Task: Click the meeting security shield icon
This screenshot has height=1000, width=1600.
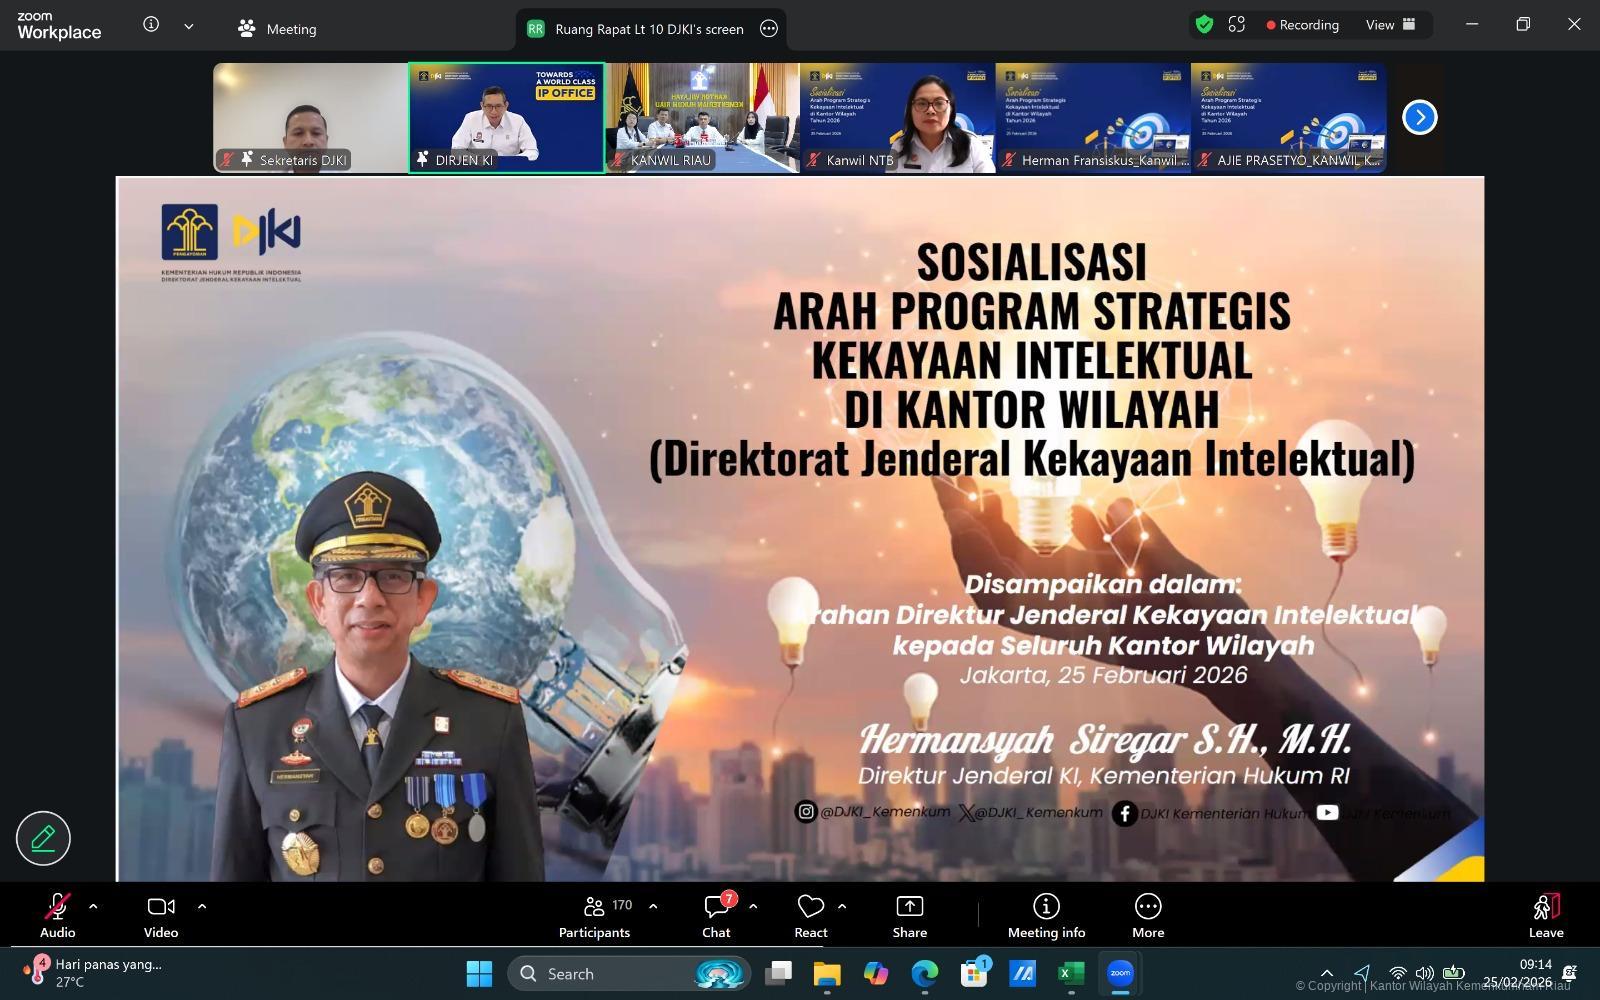Action: [x=1203, y=24]
